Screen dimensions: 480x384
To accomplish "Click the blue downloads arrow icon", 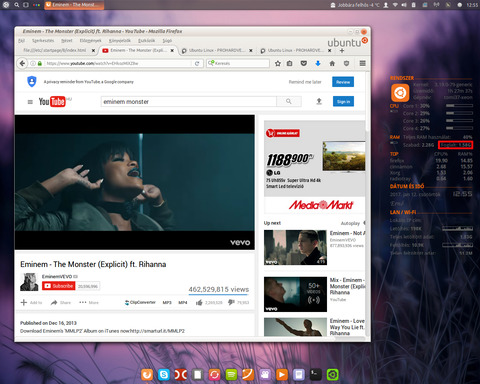I will point(318,63).
